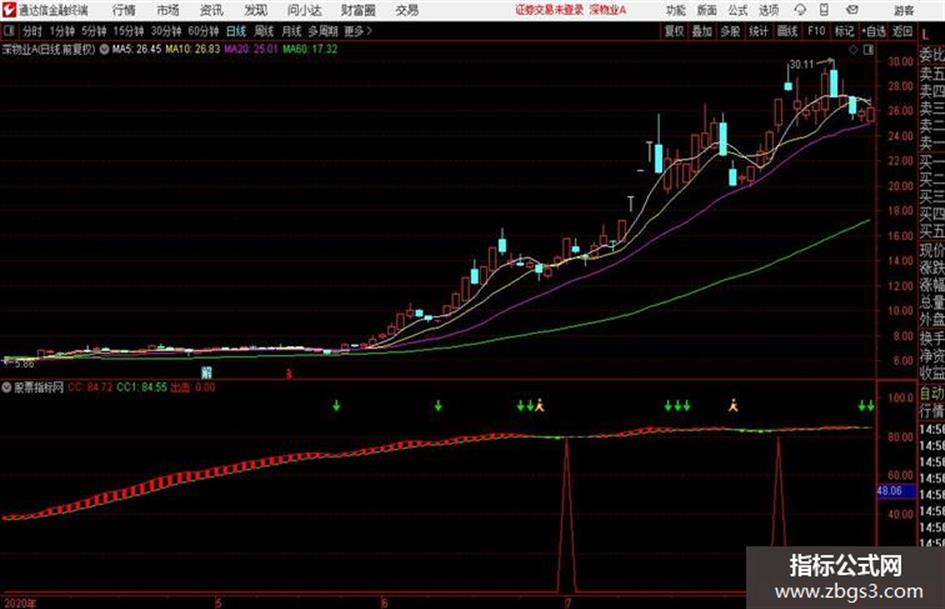Viewport: 945px width, 609px height.
Task: Click the 深物业A stock name link
Action: click(x=608, y=10)
